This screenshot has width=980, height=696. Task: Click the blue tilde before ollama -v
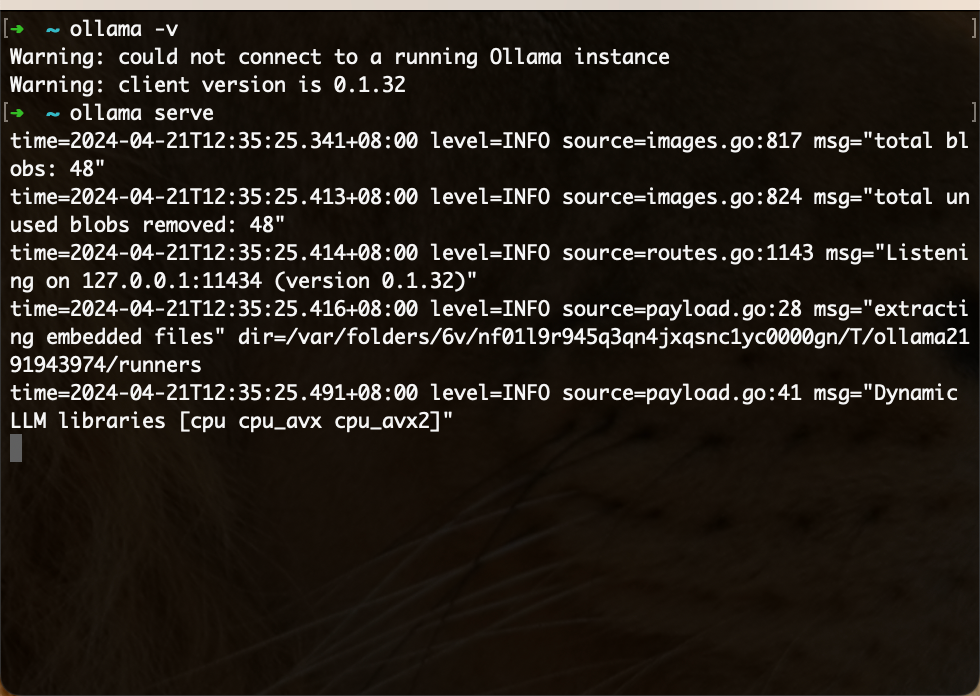pyautogui.click(x=53, y=30)
